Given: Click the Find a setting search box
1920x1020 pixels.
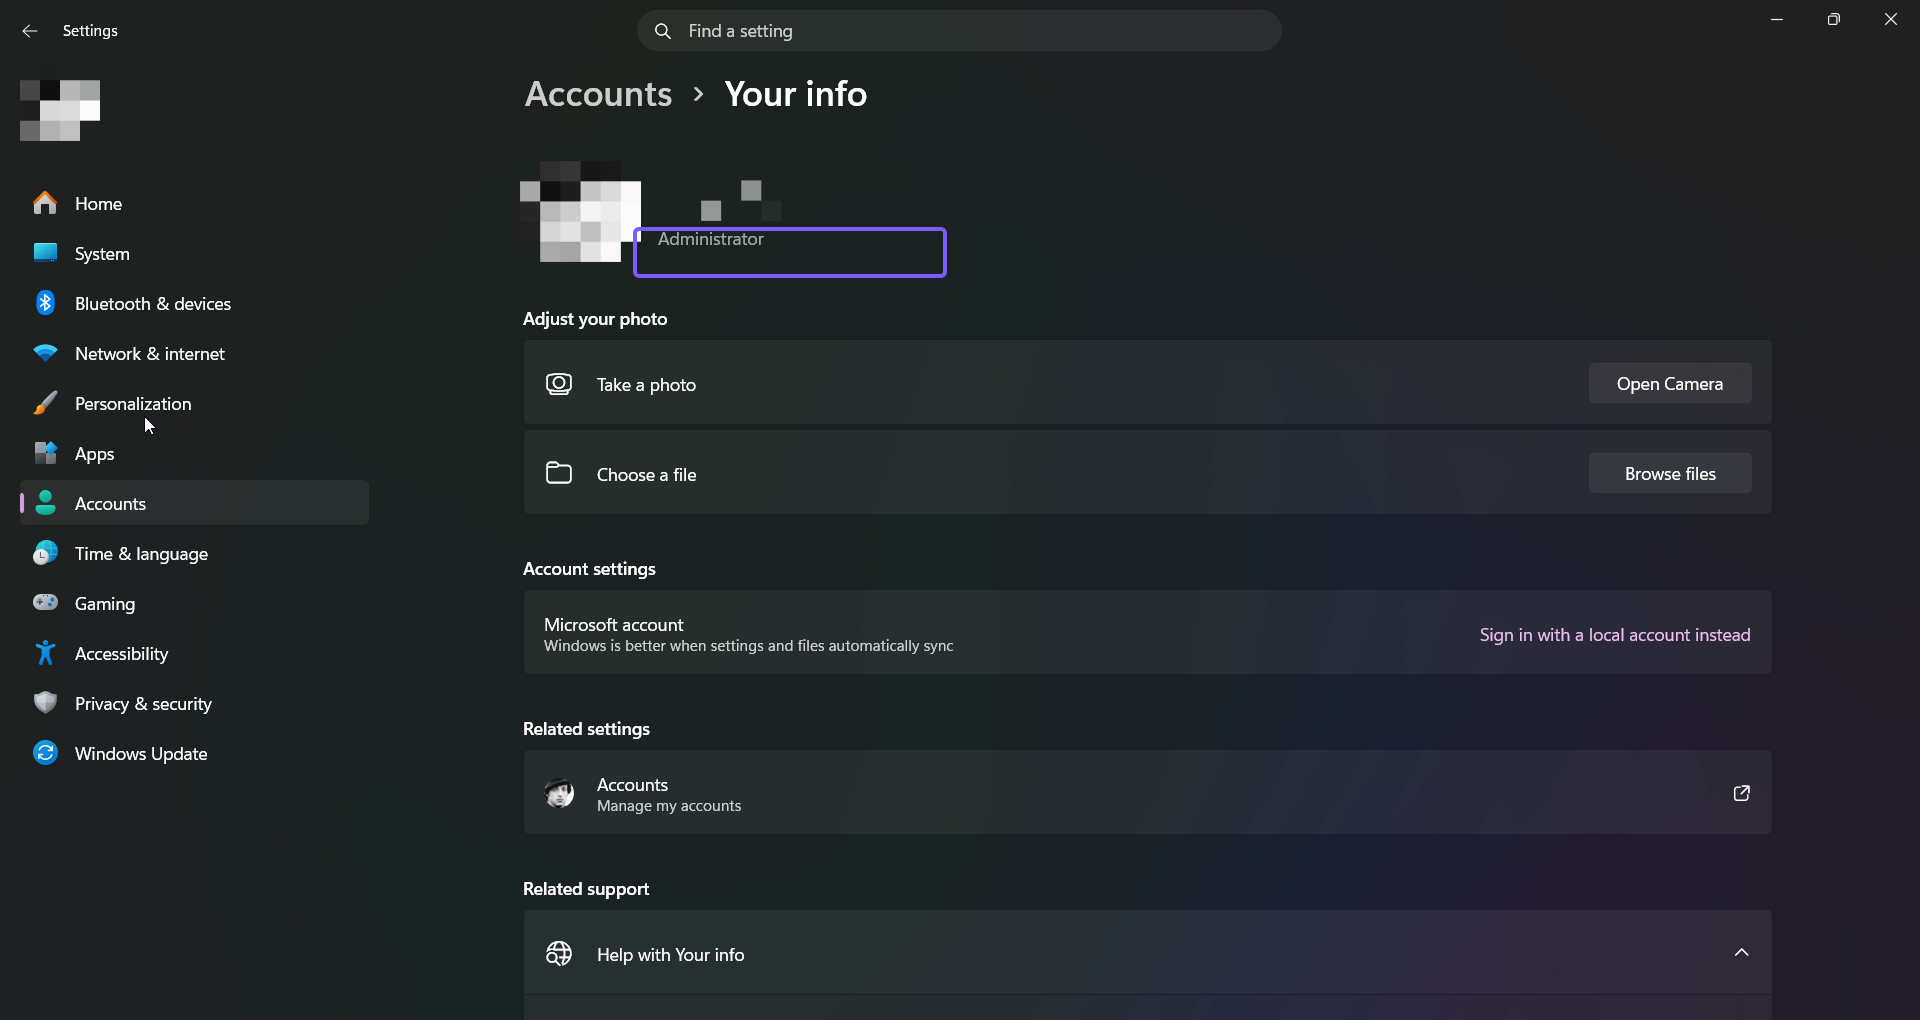Looking at the screenshot, I should coord(959,31).
